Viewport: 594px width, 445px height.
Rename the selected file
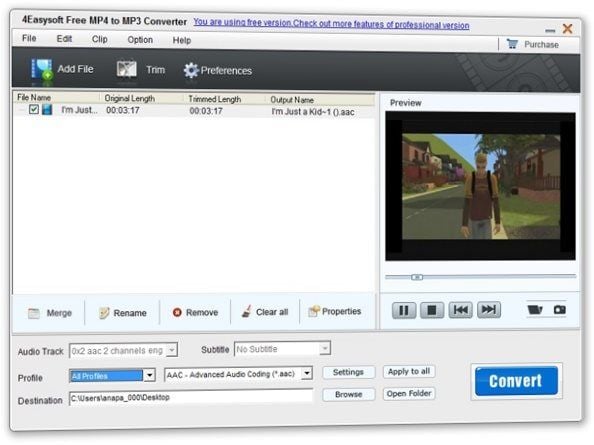pos(122,313)
